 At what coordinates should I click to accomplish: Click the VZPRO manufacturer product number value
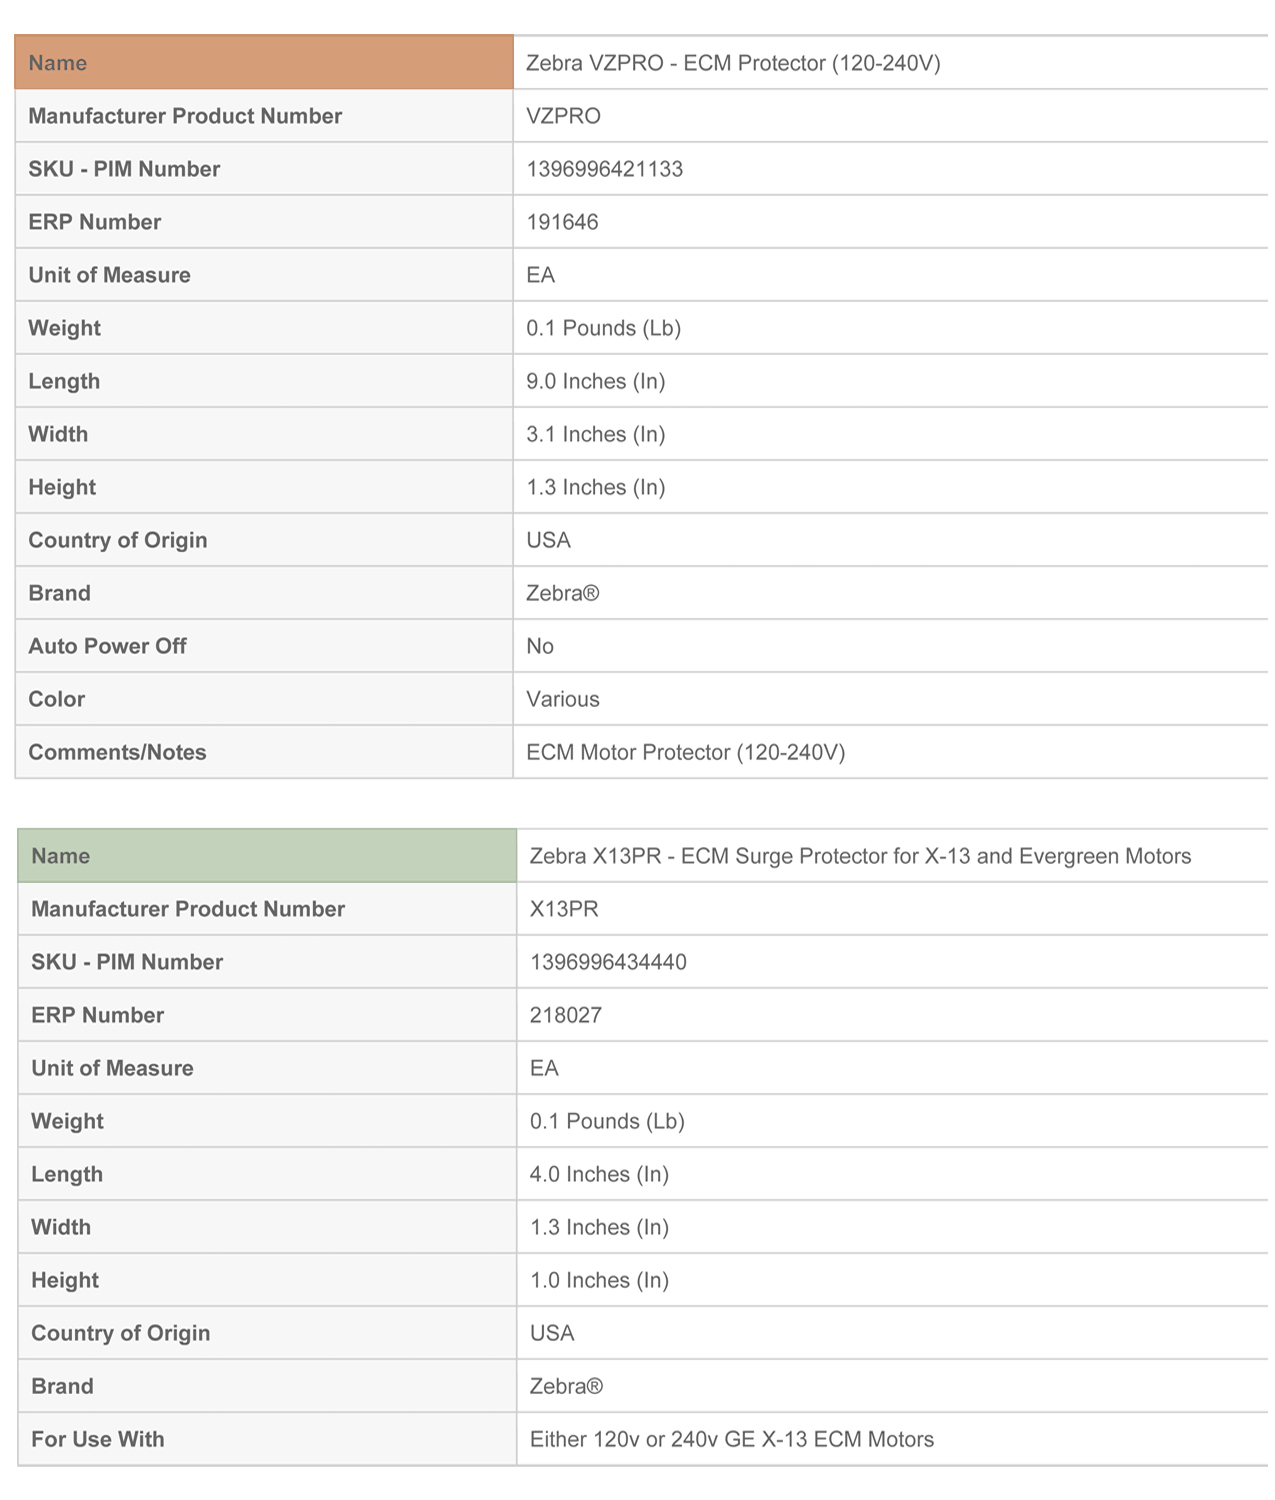564,116
